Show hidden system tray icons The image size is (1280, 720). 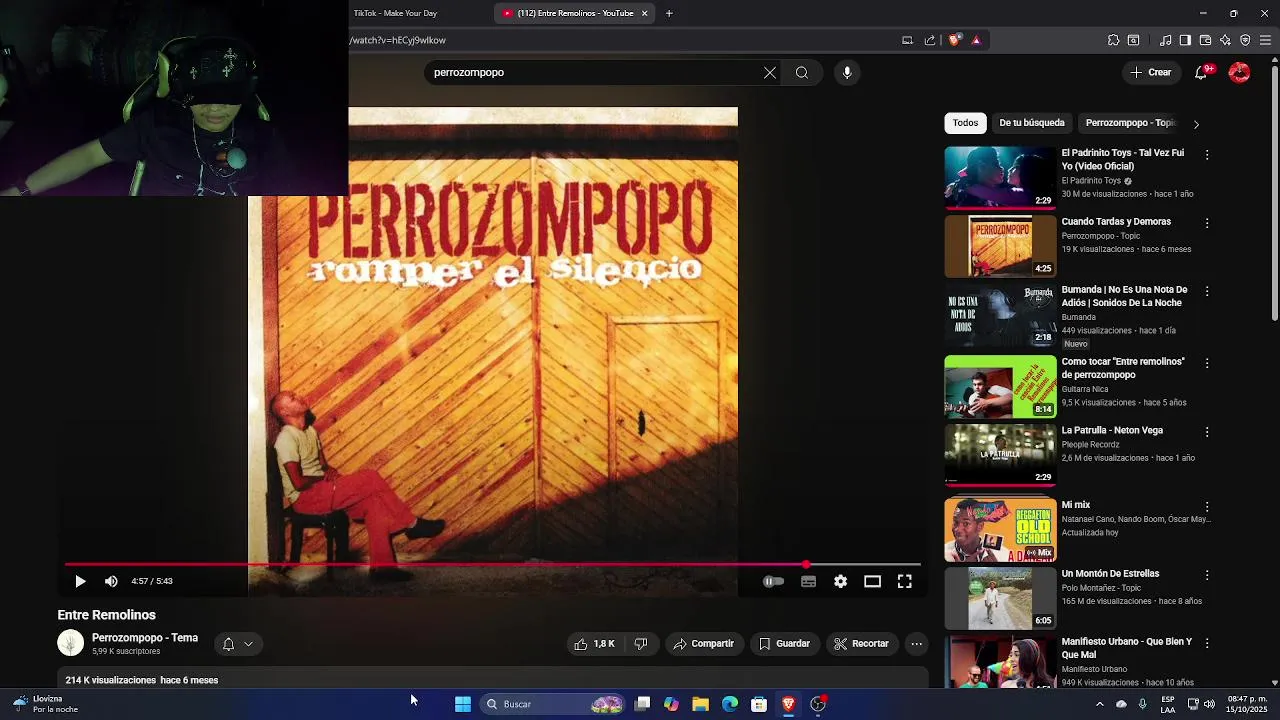point(1099,704)
